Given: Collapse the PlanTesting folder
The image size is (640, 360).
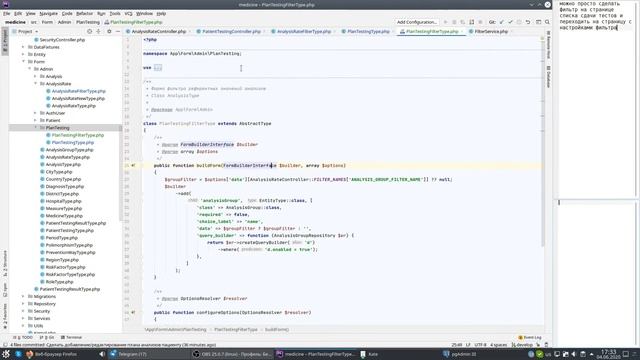Looking at the screenshot, I should click(36, 128).
